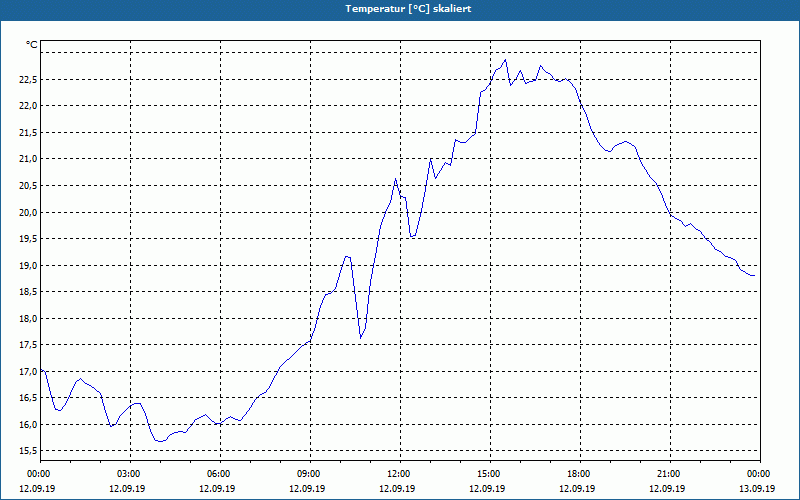Click the date '12.09.19' below 18:00
This screenshot has height=500, width=800.
click(577, 488)
